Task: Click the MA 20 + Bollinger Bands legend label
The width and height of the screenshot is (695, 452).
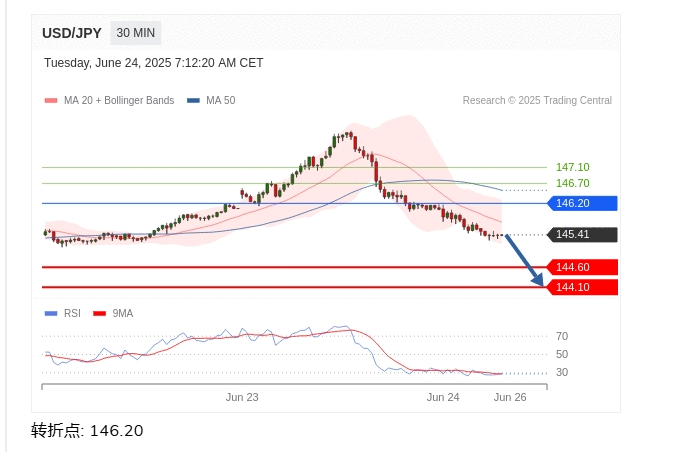Action: tap(119, 101)
